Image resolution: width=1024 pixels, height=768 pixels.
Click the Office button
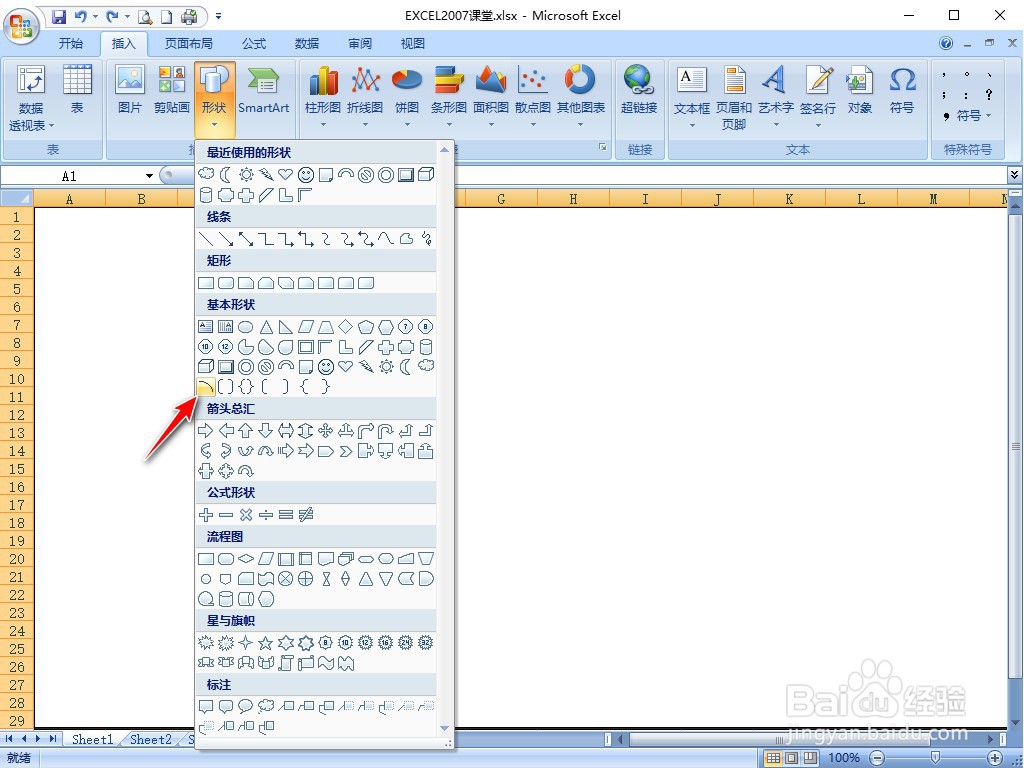(x=21, y=27)
